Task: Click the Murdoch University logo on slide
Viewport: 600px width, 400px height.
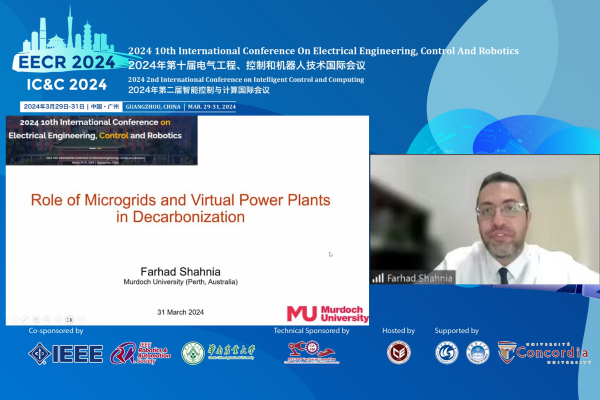Action: pyautogui.click(x=328, y=313)
